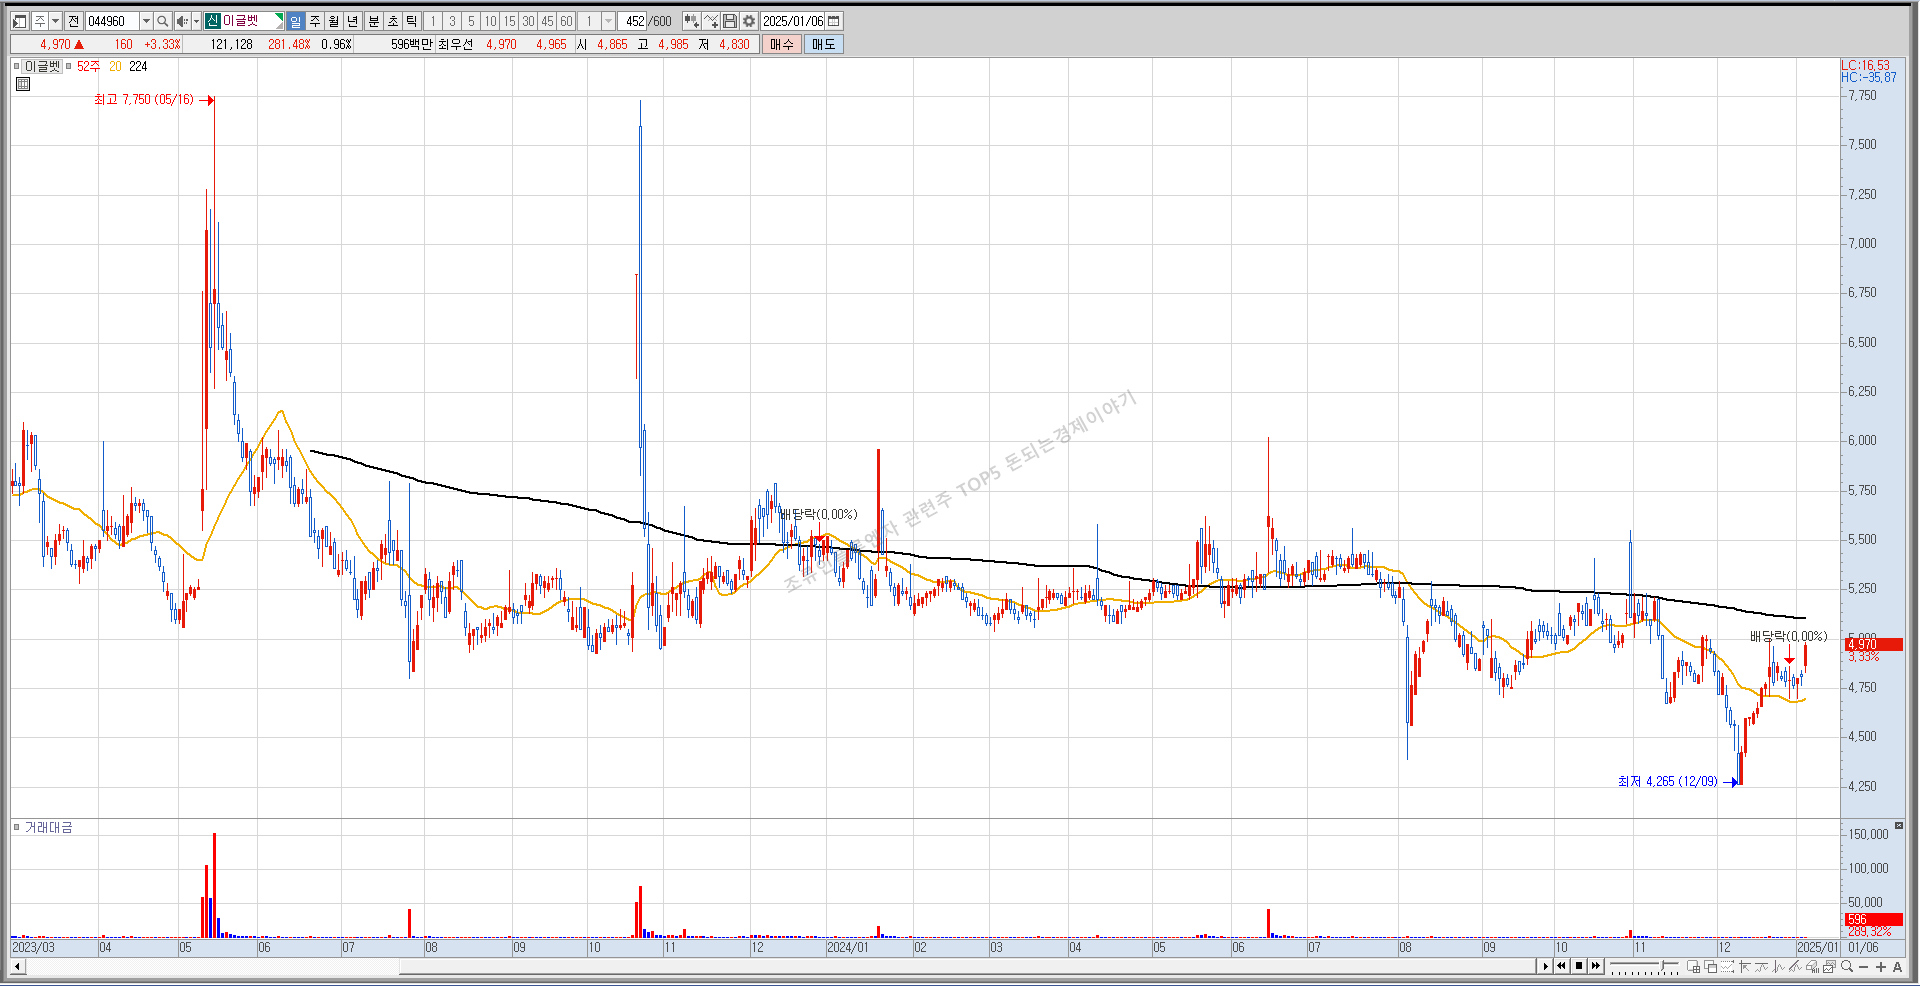Click the candle count field showing 452
Viewport: 1920px width, 986px height.
632,21
